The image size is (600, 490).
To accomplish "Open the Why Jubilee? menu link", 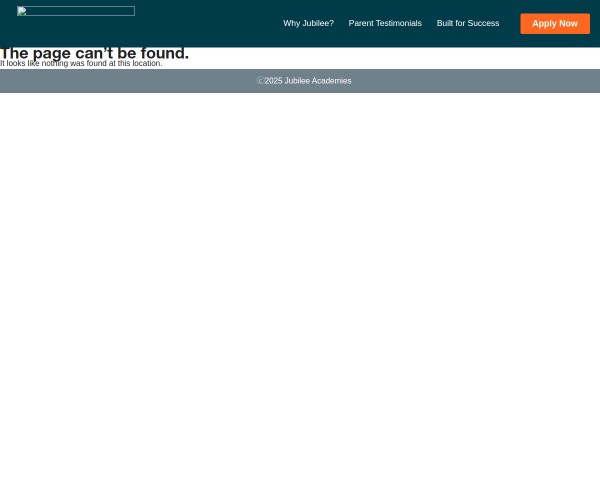I will click(x=308, y=23).
